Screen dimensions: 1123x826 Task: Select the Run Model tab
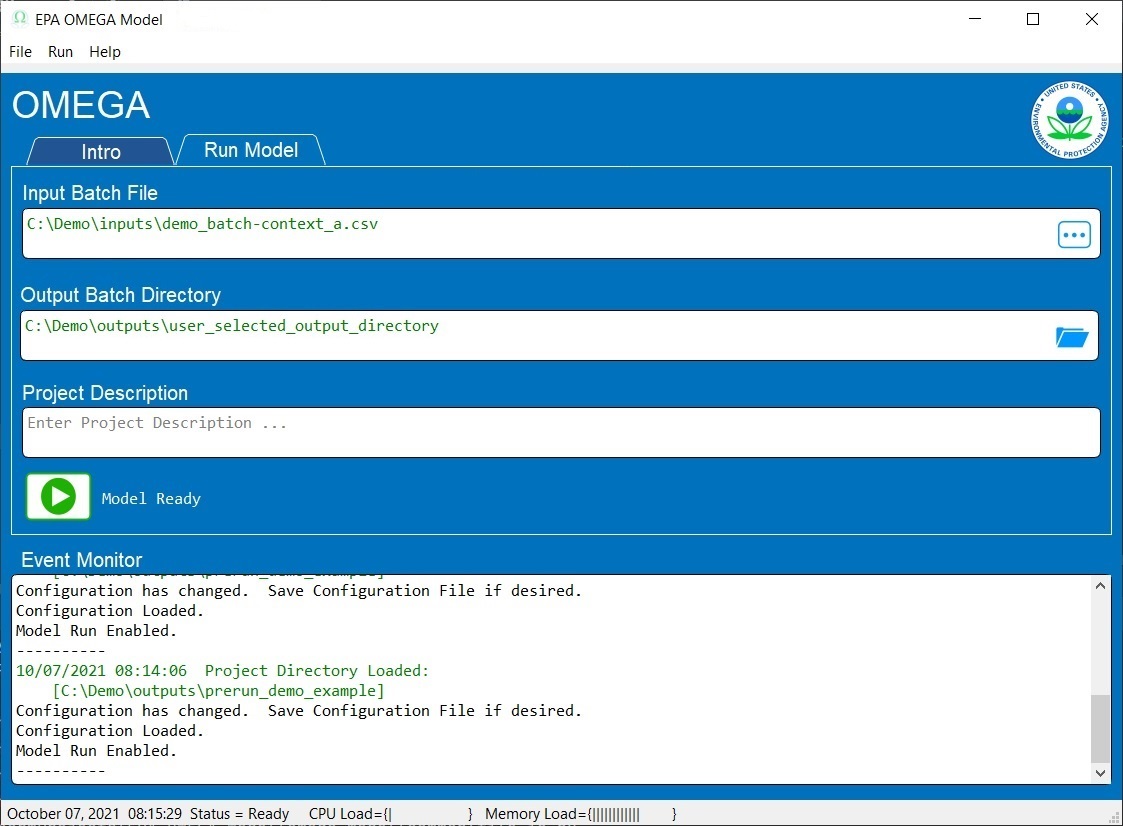pyautogui.click(x=251, y=150)
